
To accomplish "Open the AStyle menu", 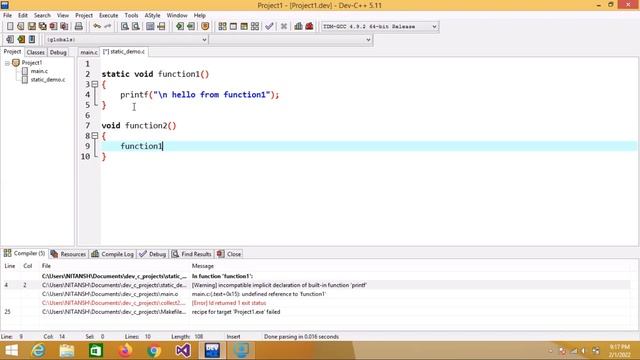I will click(x=152, y=16).
